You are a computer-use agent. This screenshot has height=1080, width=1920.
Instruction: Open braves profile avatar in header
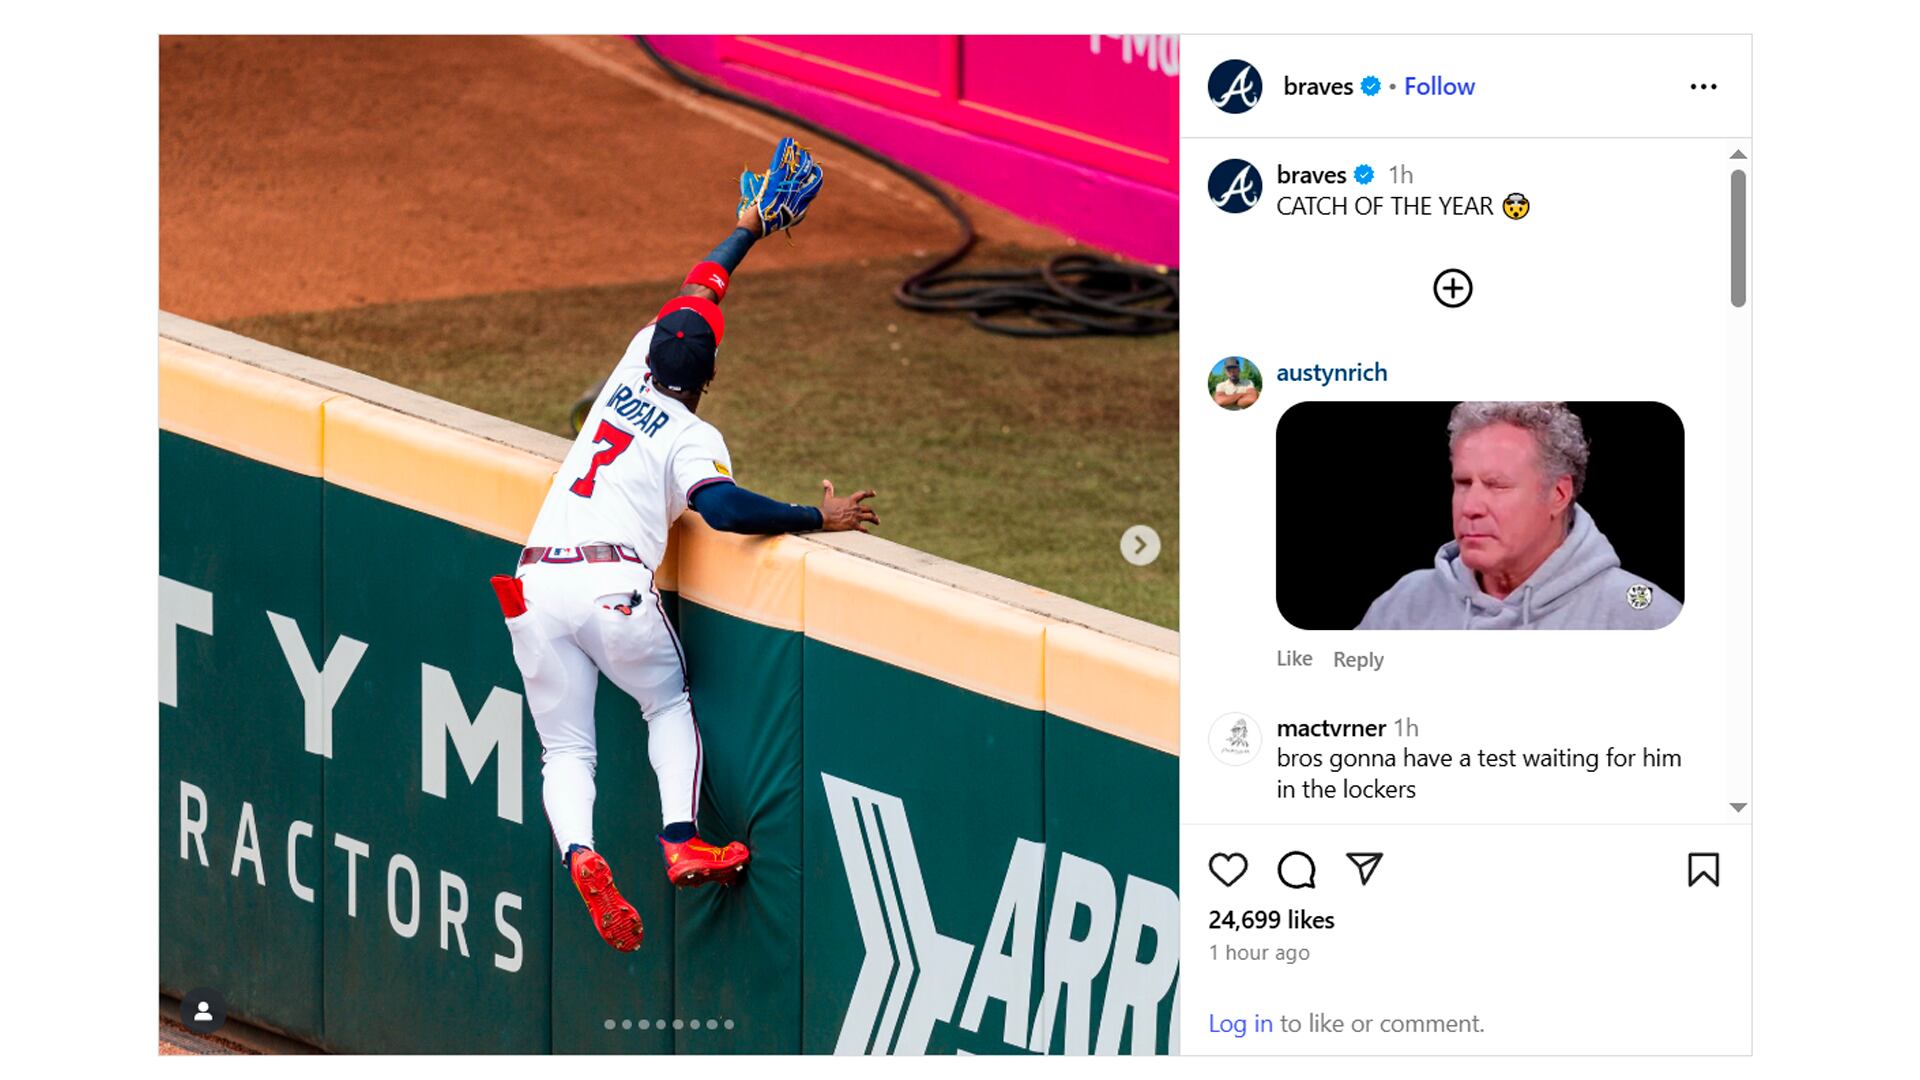[x=1235, y=86]
